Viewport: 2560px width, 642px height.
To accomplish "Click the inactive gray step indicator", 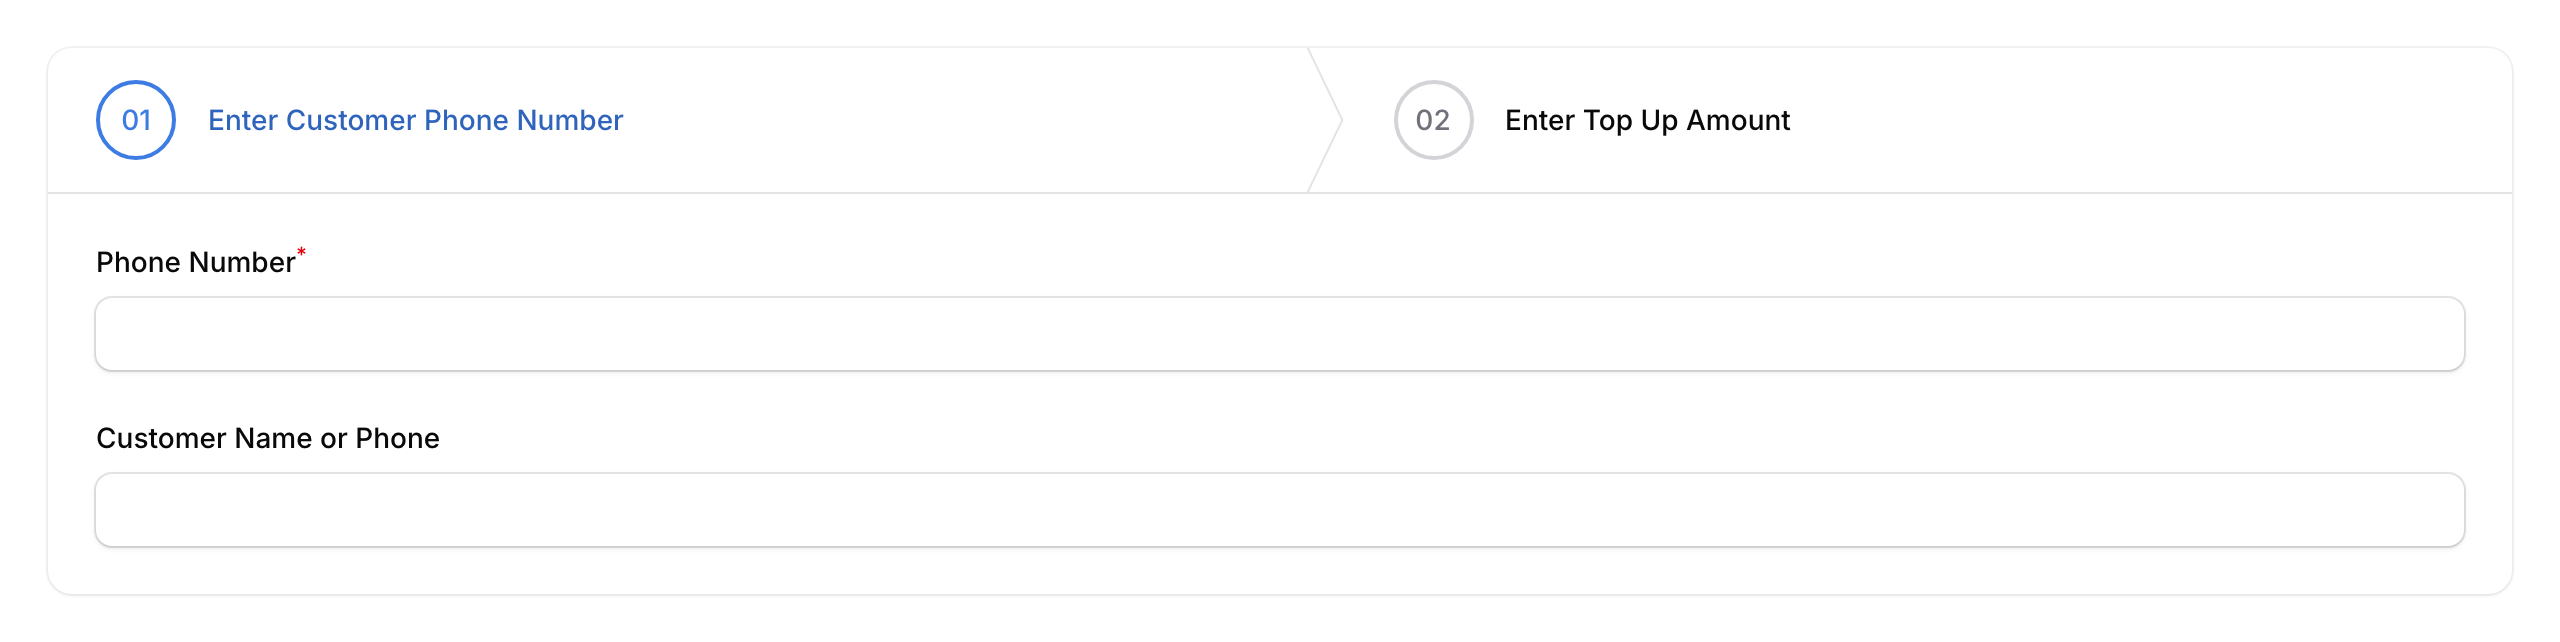I will [1434, 120].
